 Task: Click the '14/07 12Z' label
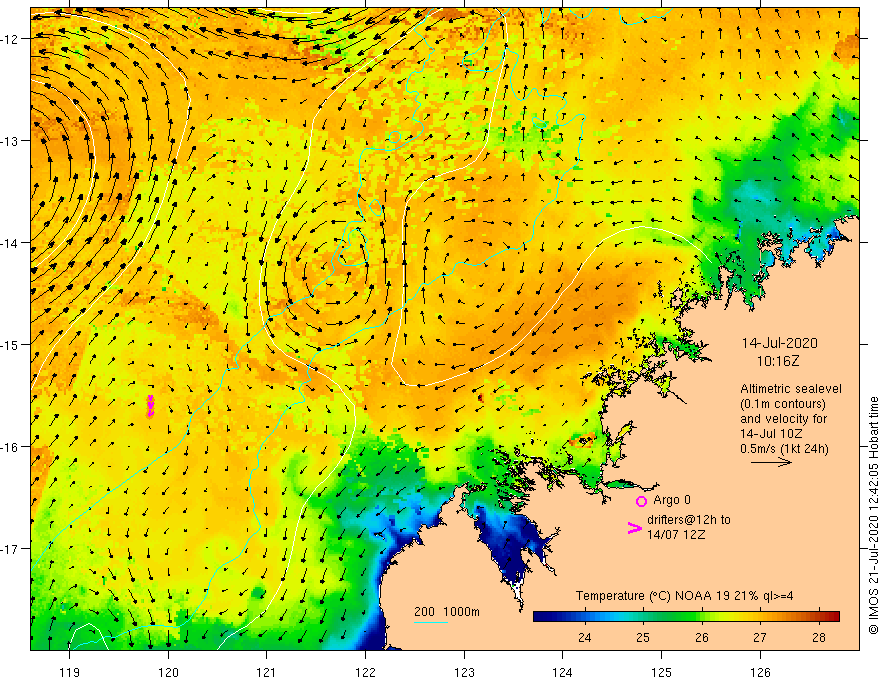(x=676, y=535)
